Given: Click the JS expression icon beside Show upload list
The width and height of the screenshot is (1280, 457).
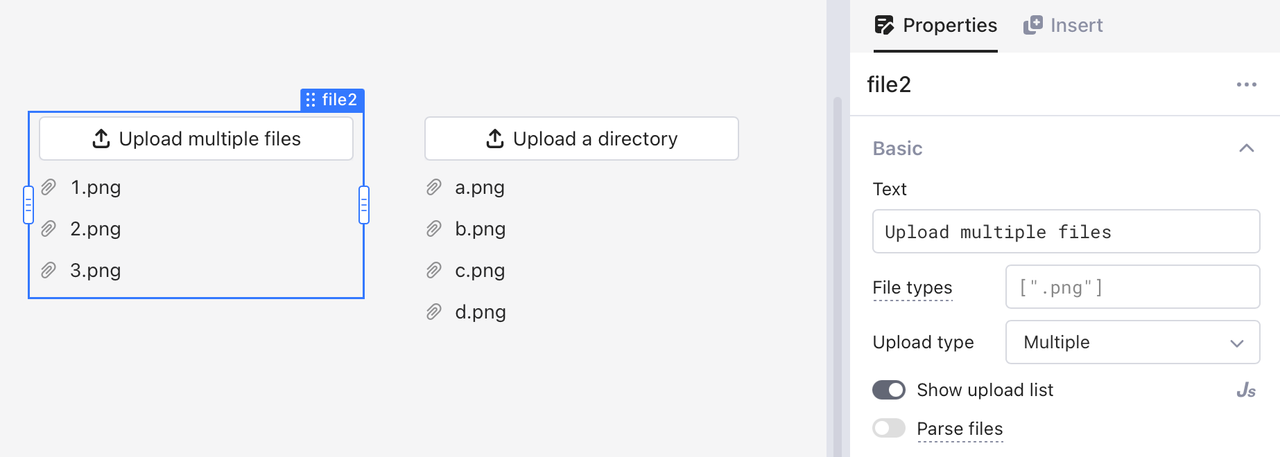Looking at the screenshot, I should coord(1246,391).
